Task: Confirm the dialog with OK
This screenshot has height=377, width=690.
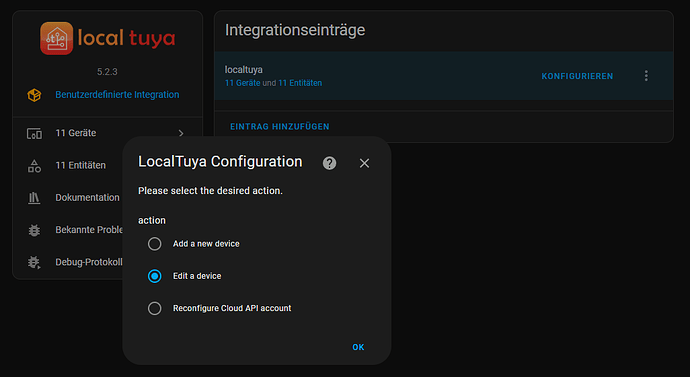Action: [358, 347]
